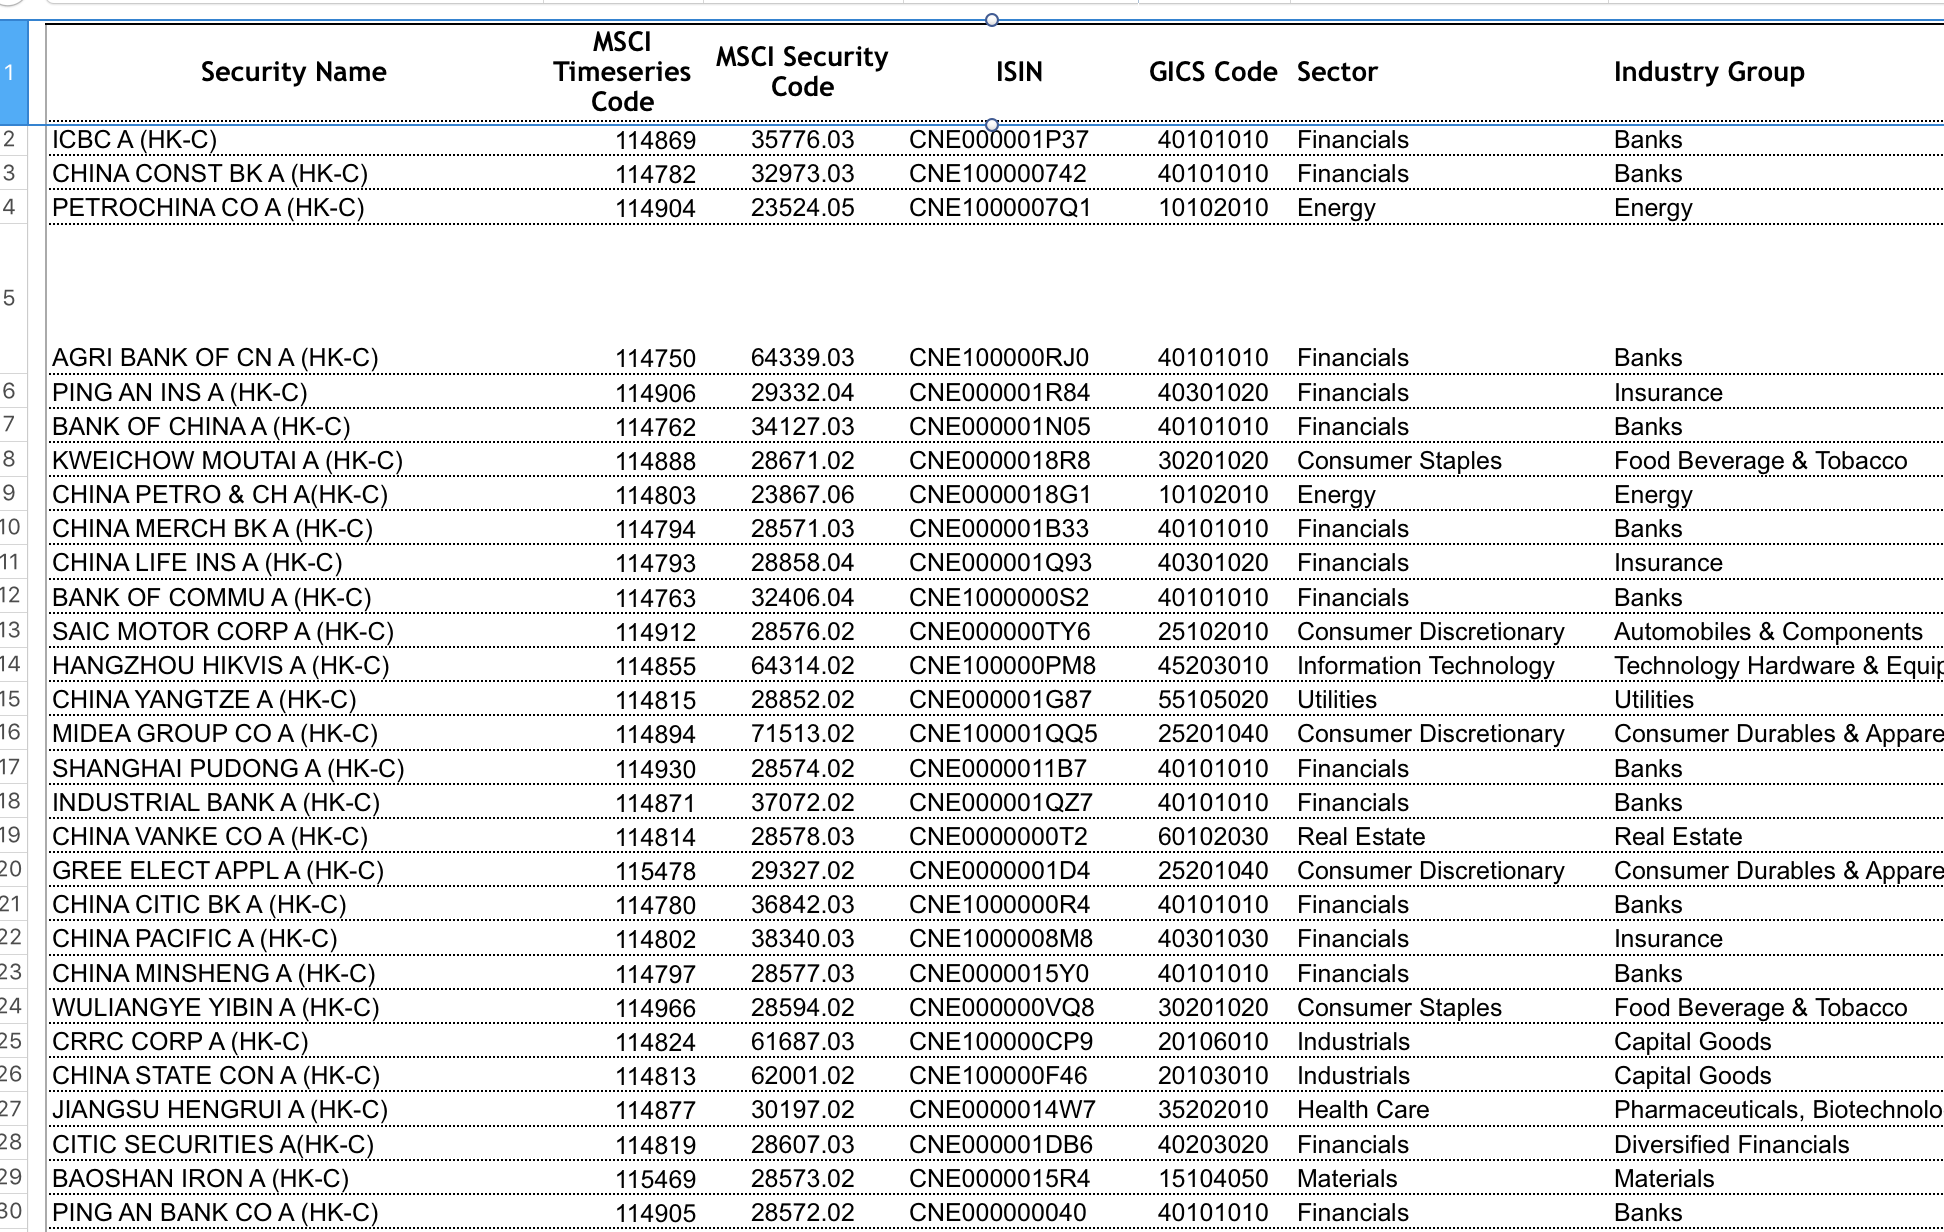Viewport: 1944px width, 1232px height.
Task: Select the KWEICHOW MOUTAI A (HK-C) cell
Action: tap(227, 461)
